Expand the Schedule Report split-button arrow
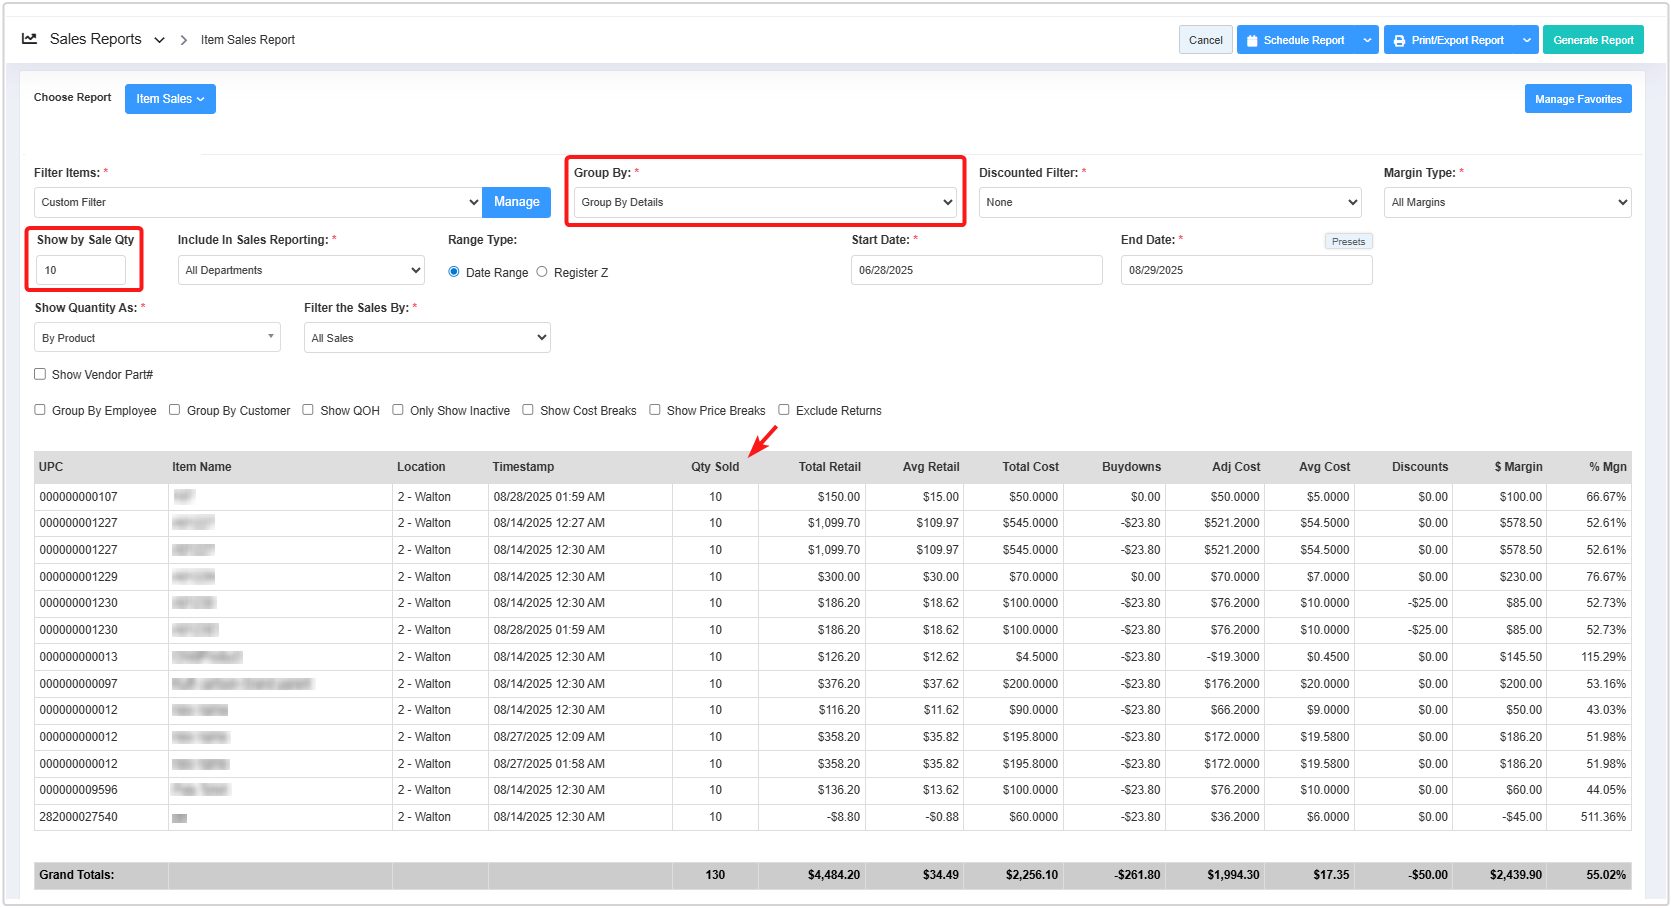The image size is (1671, 908). pos(1367,40)
